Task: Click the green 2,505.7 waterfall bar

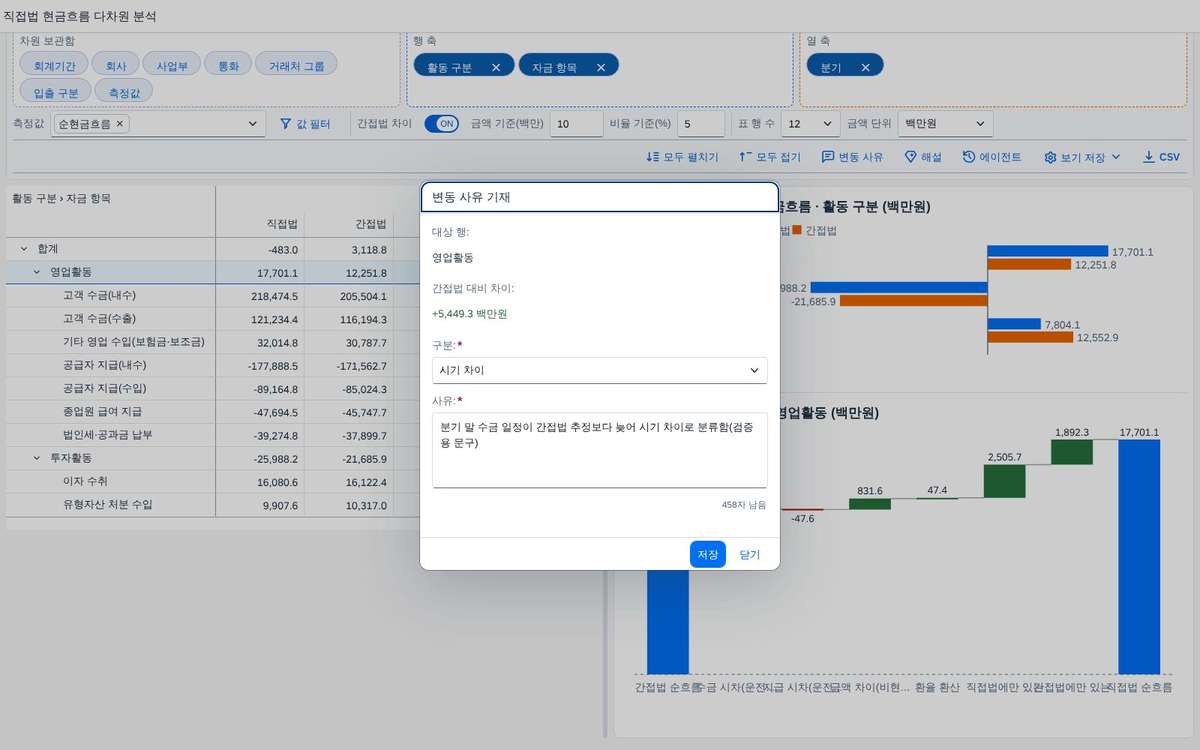Action: (1005, 481)
